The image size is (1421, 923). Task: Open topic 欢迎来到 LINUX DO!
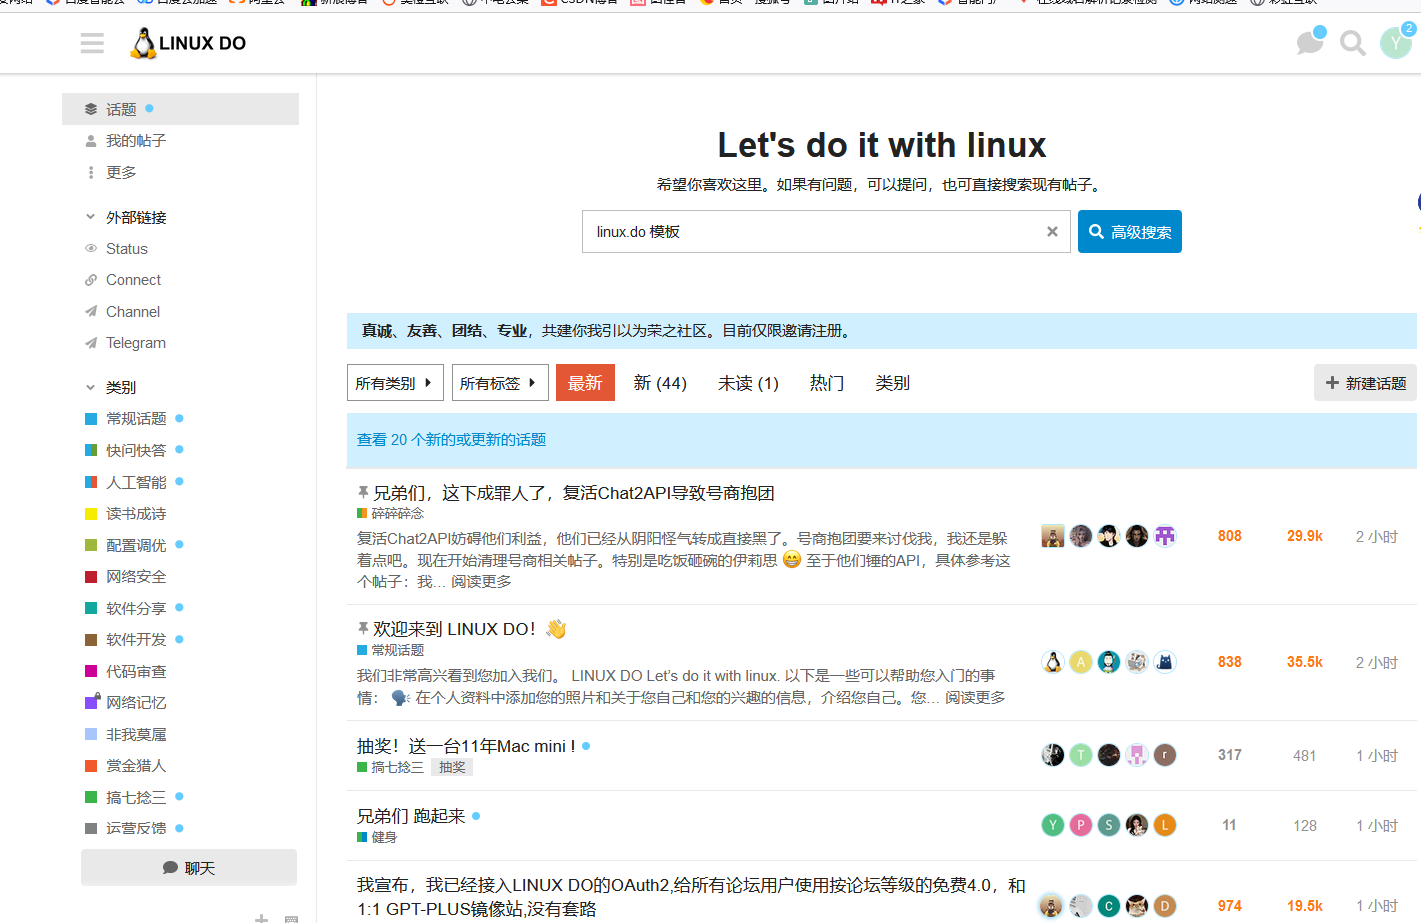(x=470, y=629)
